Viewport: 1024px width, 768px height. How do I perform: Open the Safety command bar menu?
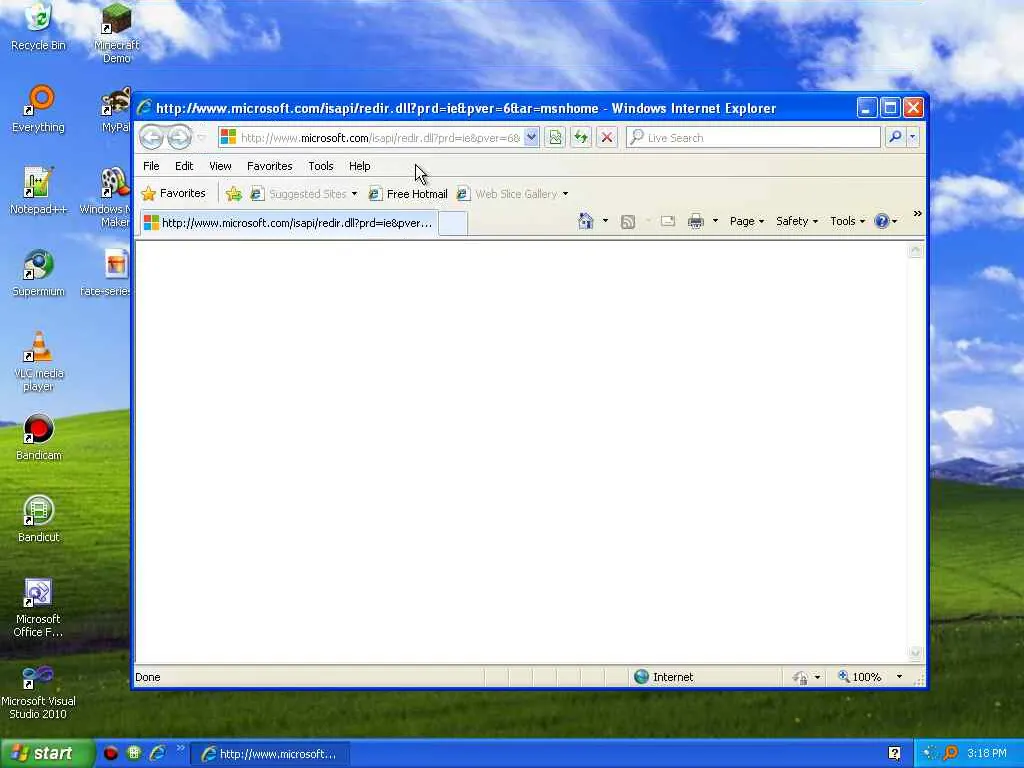click(x=797, y=221)
